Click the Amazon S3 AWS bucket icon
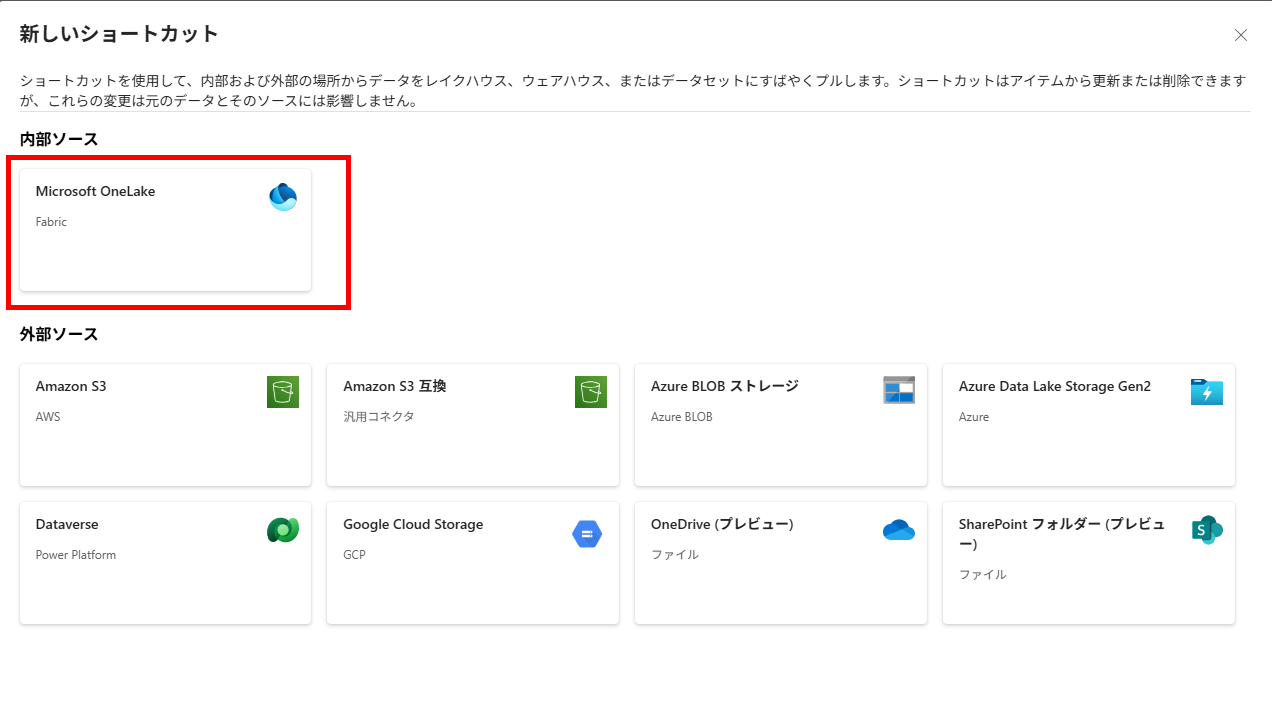Viewport: 1272px width, 719px height. (x=283, y=392)
